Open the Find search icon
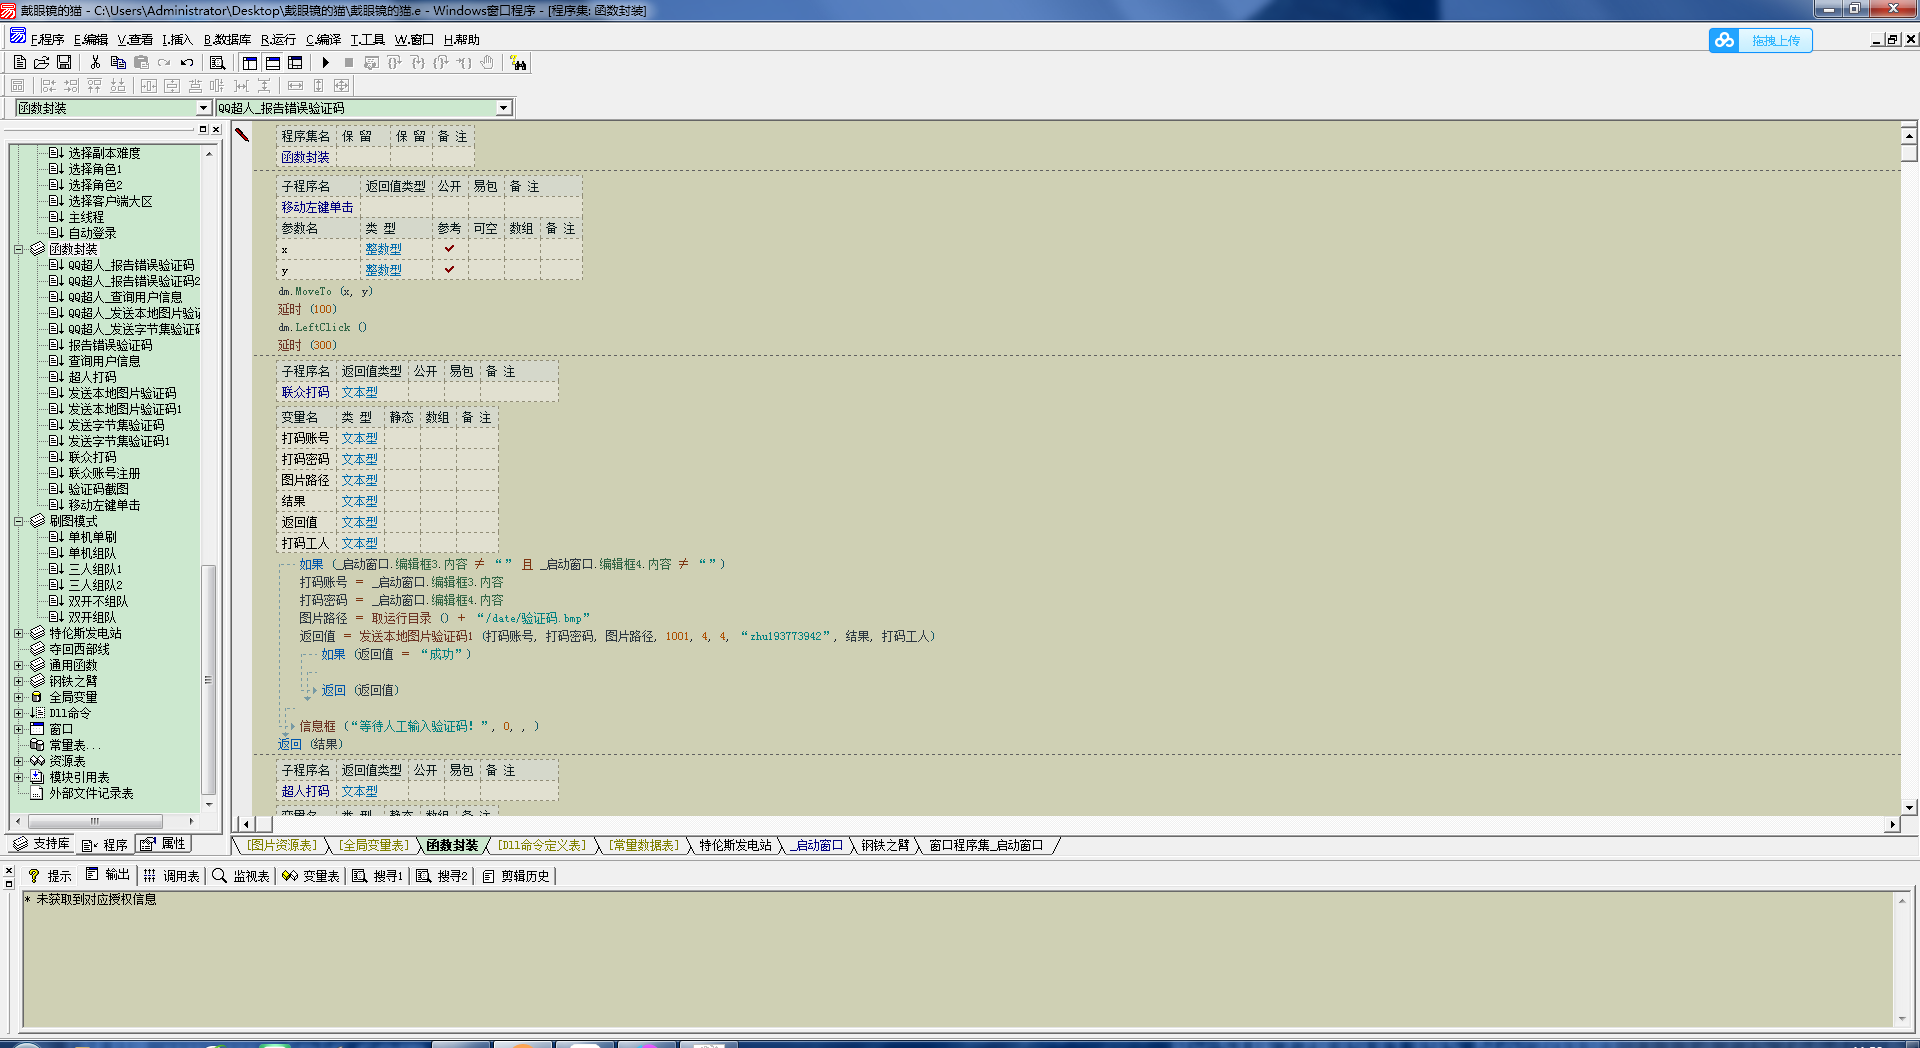1920x1048 pixels. click(x=217, y=62)
